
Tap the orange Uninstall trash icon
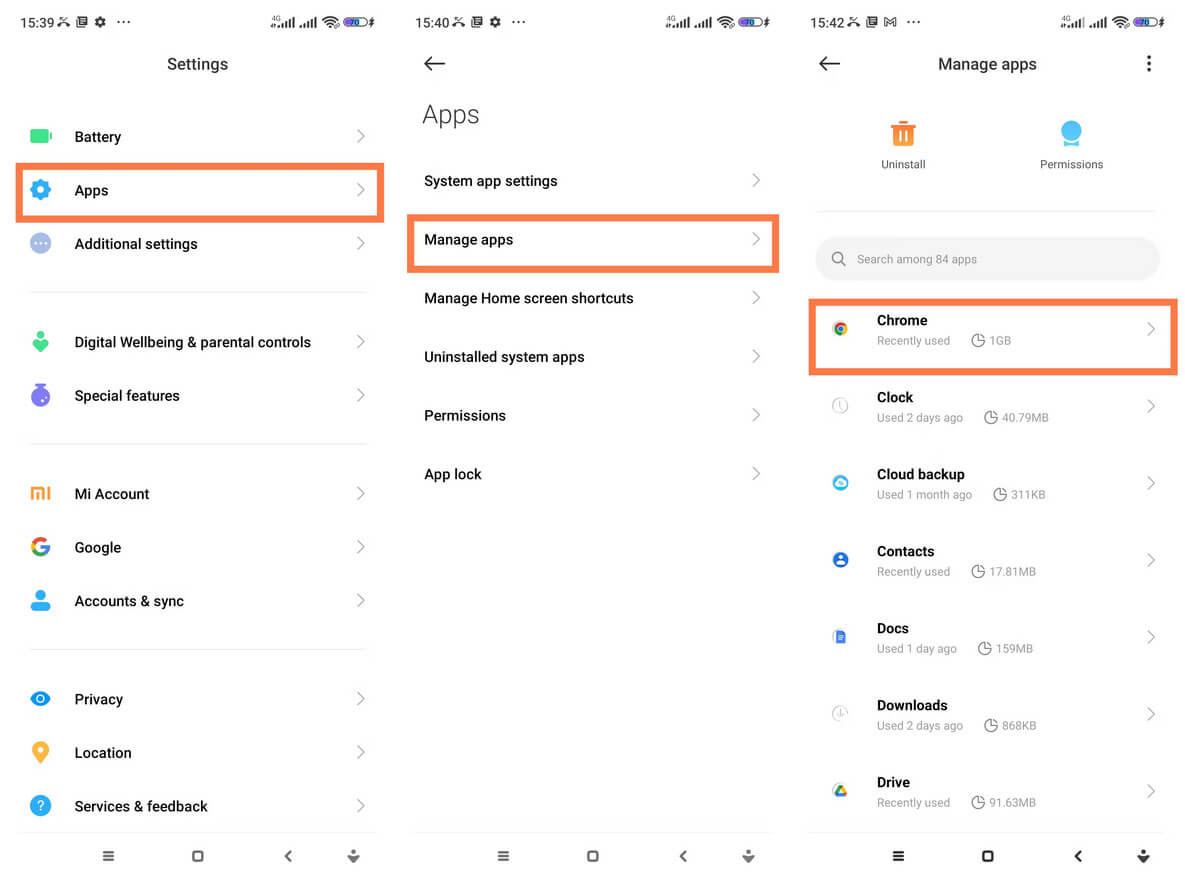pyautogui.click(x=903, y=134)
